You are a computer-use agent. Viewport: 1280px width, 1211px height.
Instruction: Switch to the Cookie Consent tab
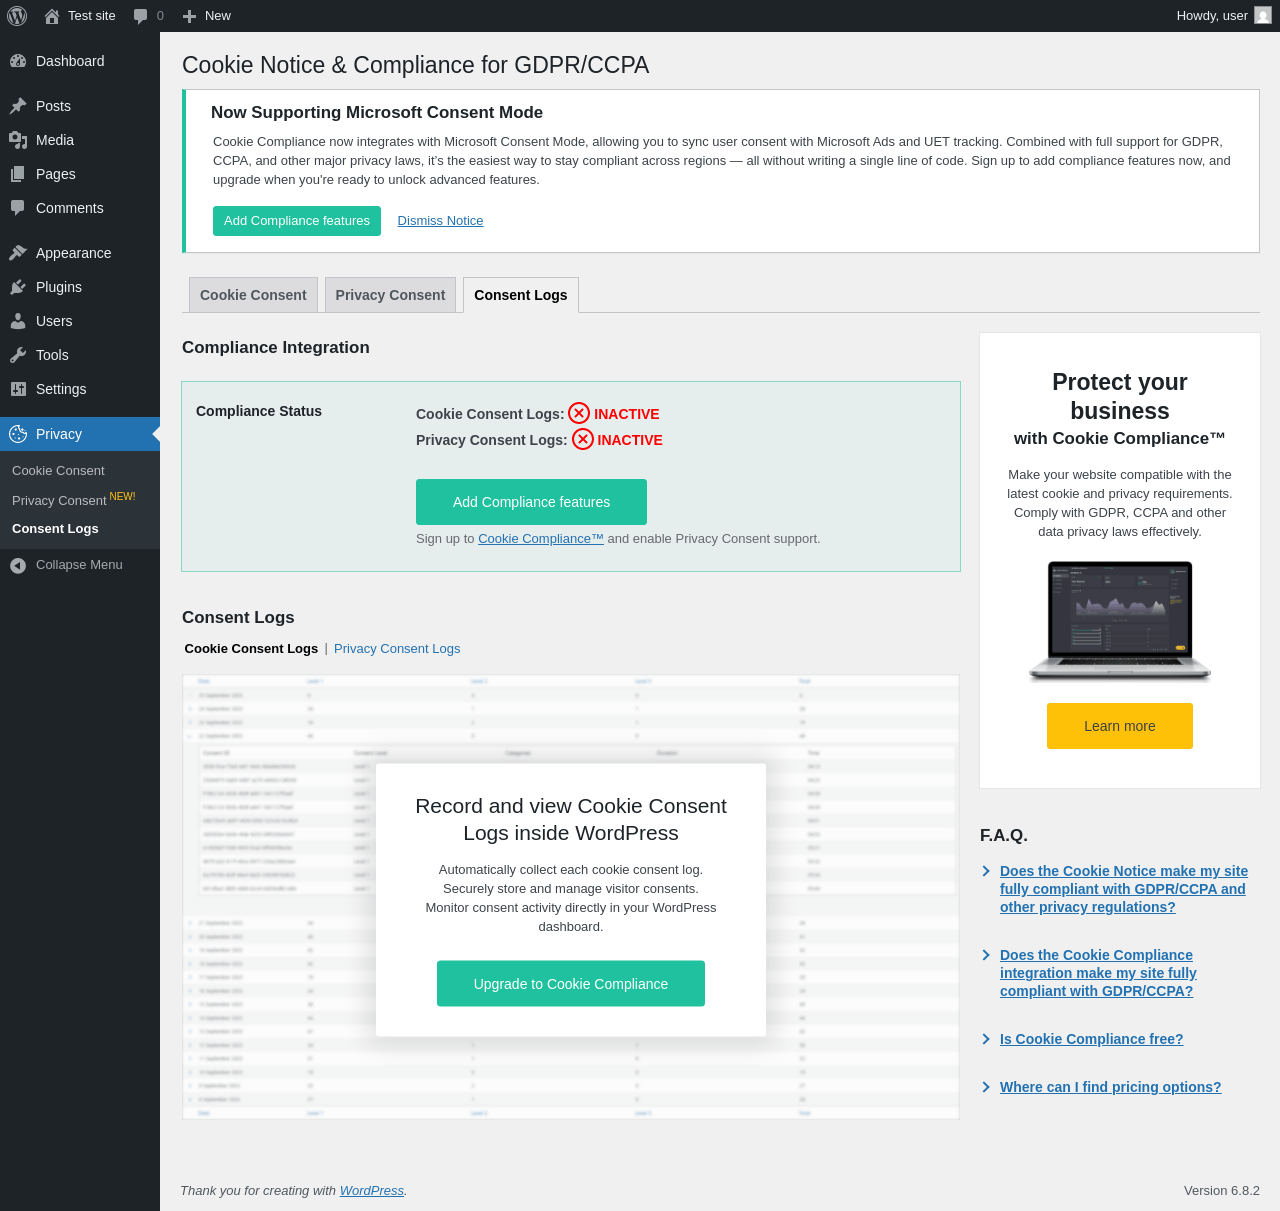[253, 295]
